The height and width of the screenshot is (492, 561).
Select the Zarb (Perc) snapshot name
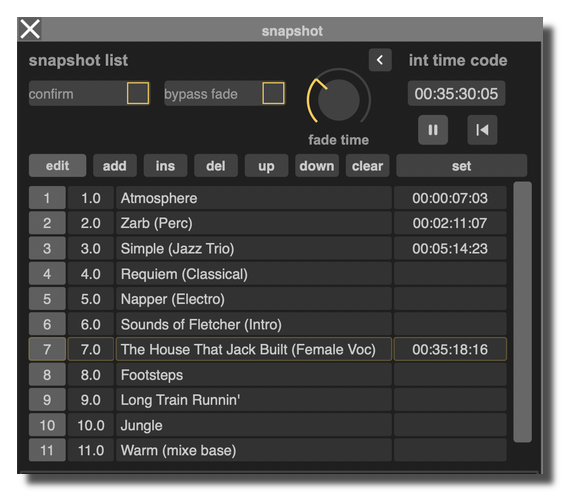(x=254, y=223)
